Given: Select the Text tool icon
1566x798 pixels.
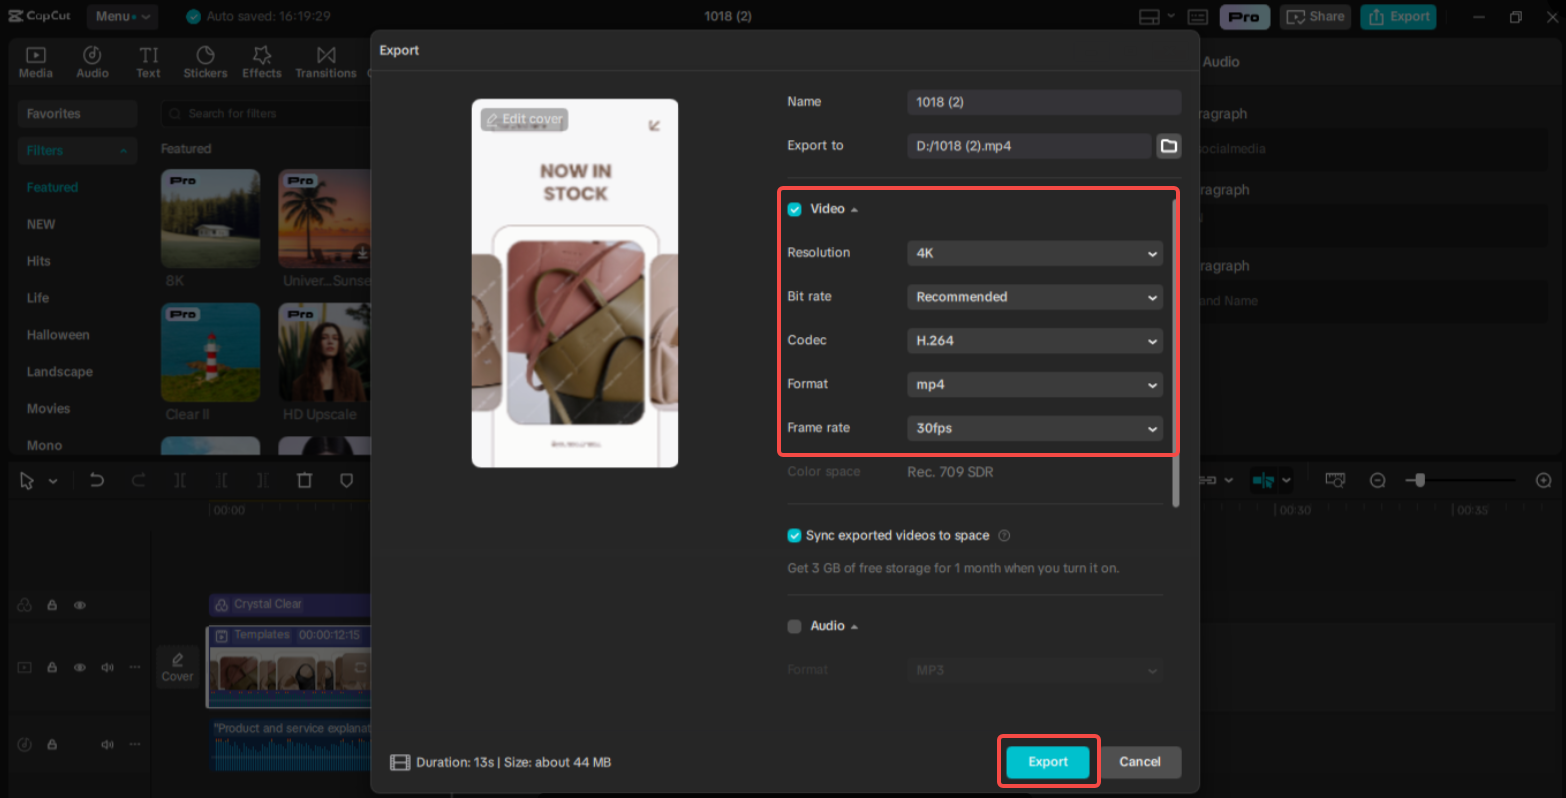Looking at the screenshot, I should point(148,61).
